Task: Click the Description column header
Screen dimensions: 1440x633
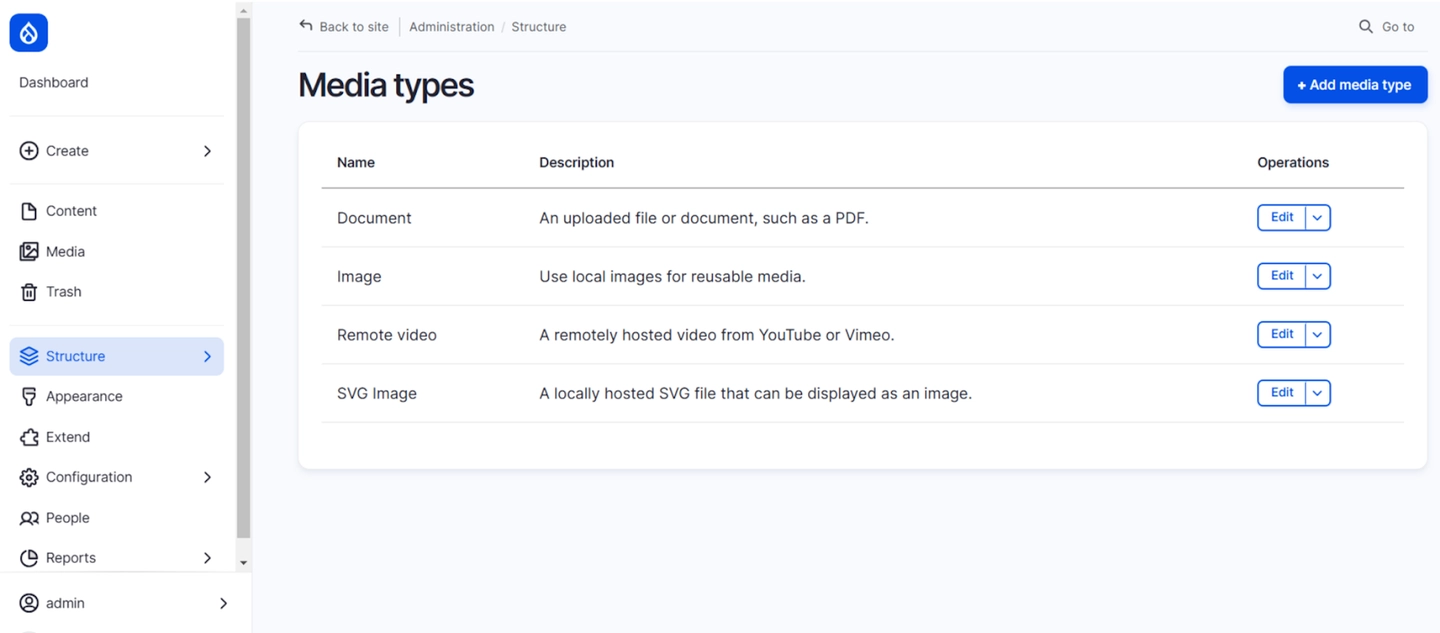Action: [577, 162]
